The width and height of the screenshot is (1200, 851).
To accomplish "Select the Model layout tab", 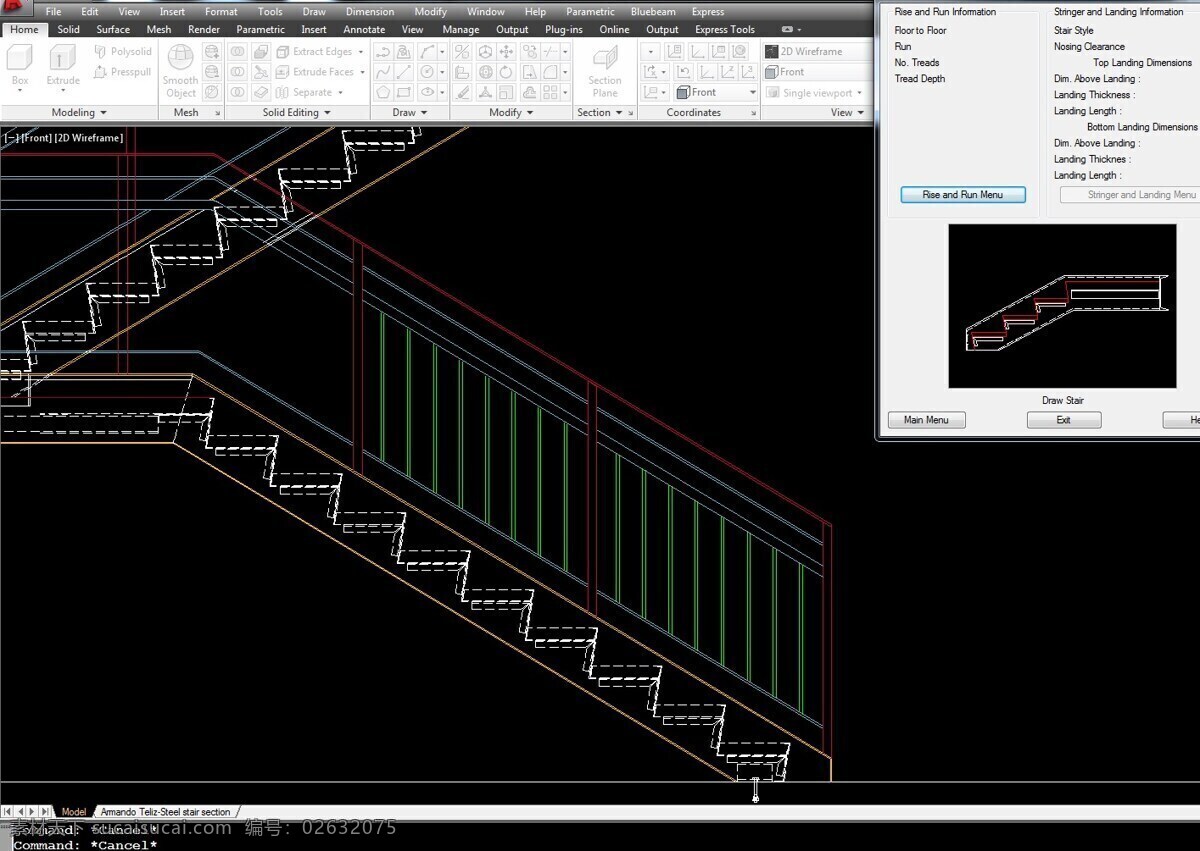I will pyautogui.click(x=74, y=812).
